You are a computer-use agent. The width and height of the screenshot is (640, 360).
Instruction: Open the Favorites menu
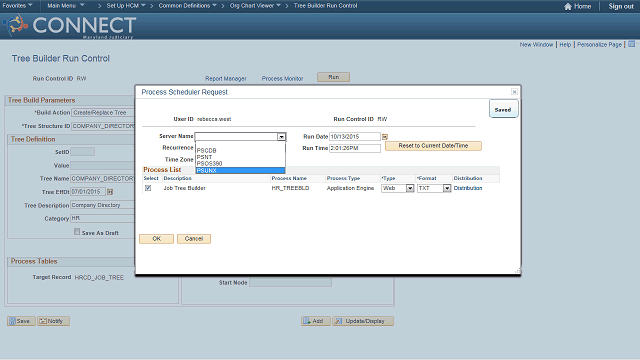[x=18, y=6]
